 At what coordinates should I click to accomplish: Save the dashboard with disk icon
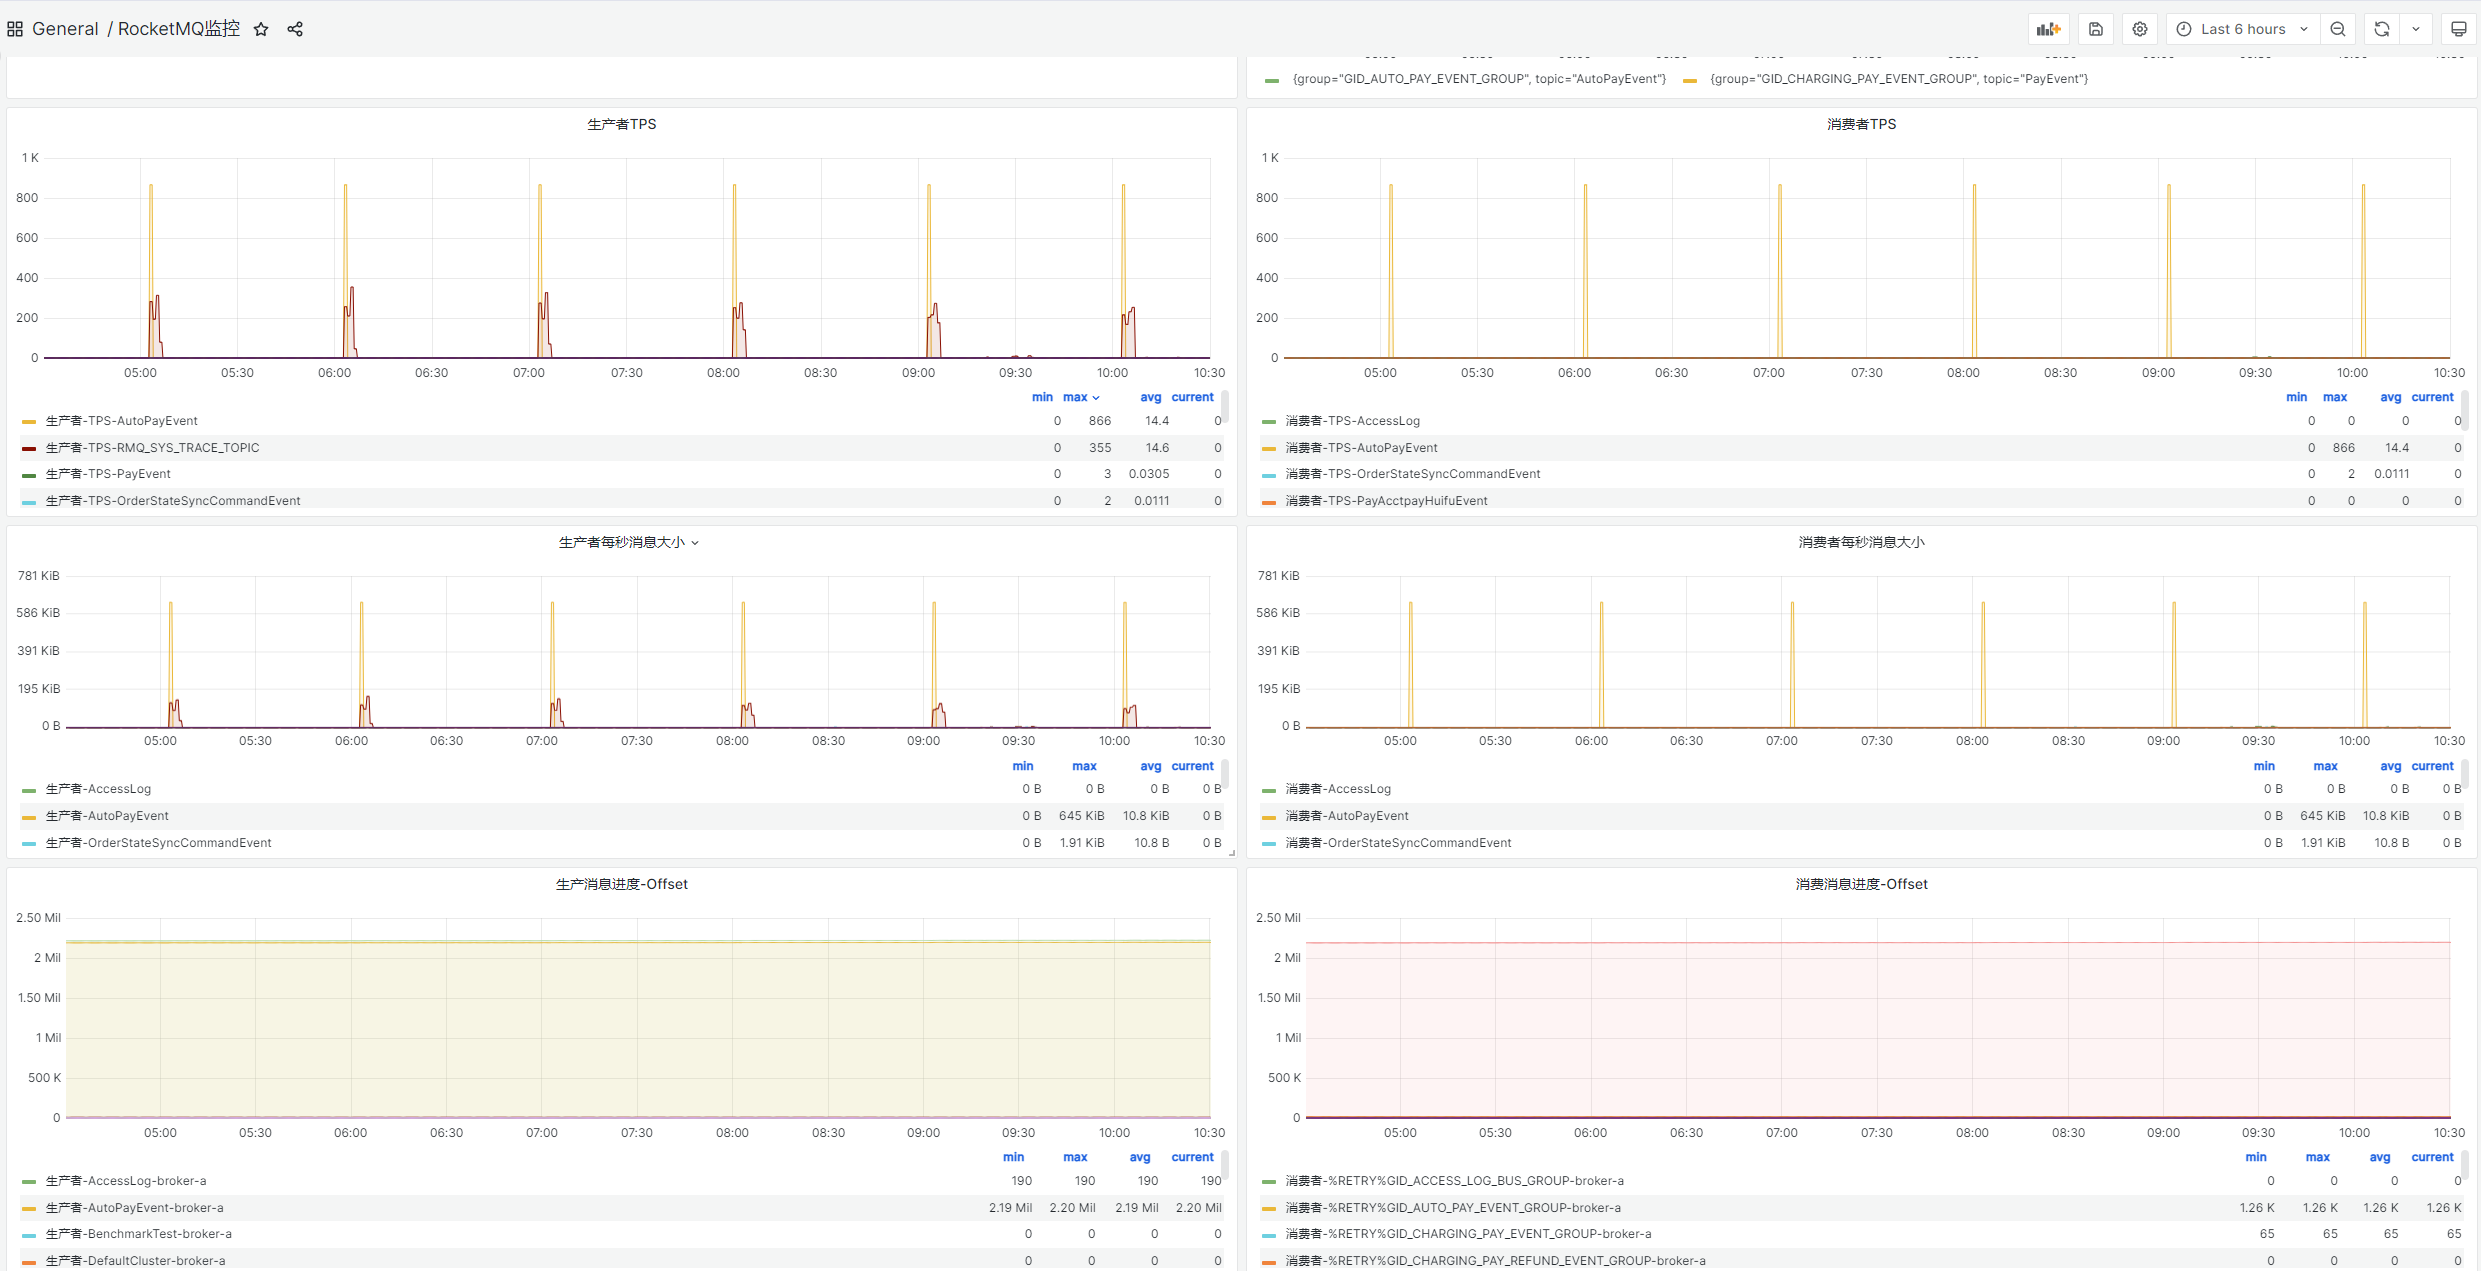tap(2096, 29)
